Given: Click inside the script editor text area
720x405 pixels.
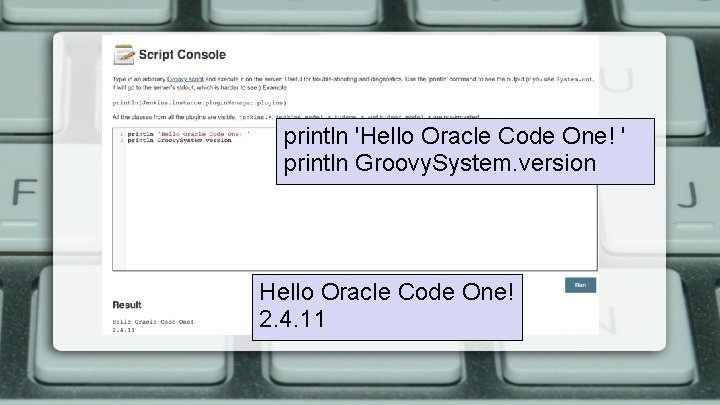Looking at the screenshot, I should [355, 199].
